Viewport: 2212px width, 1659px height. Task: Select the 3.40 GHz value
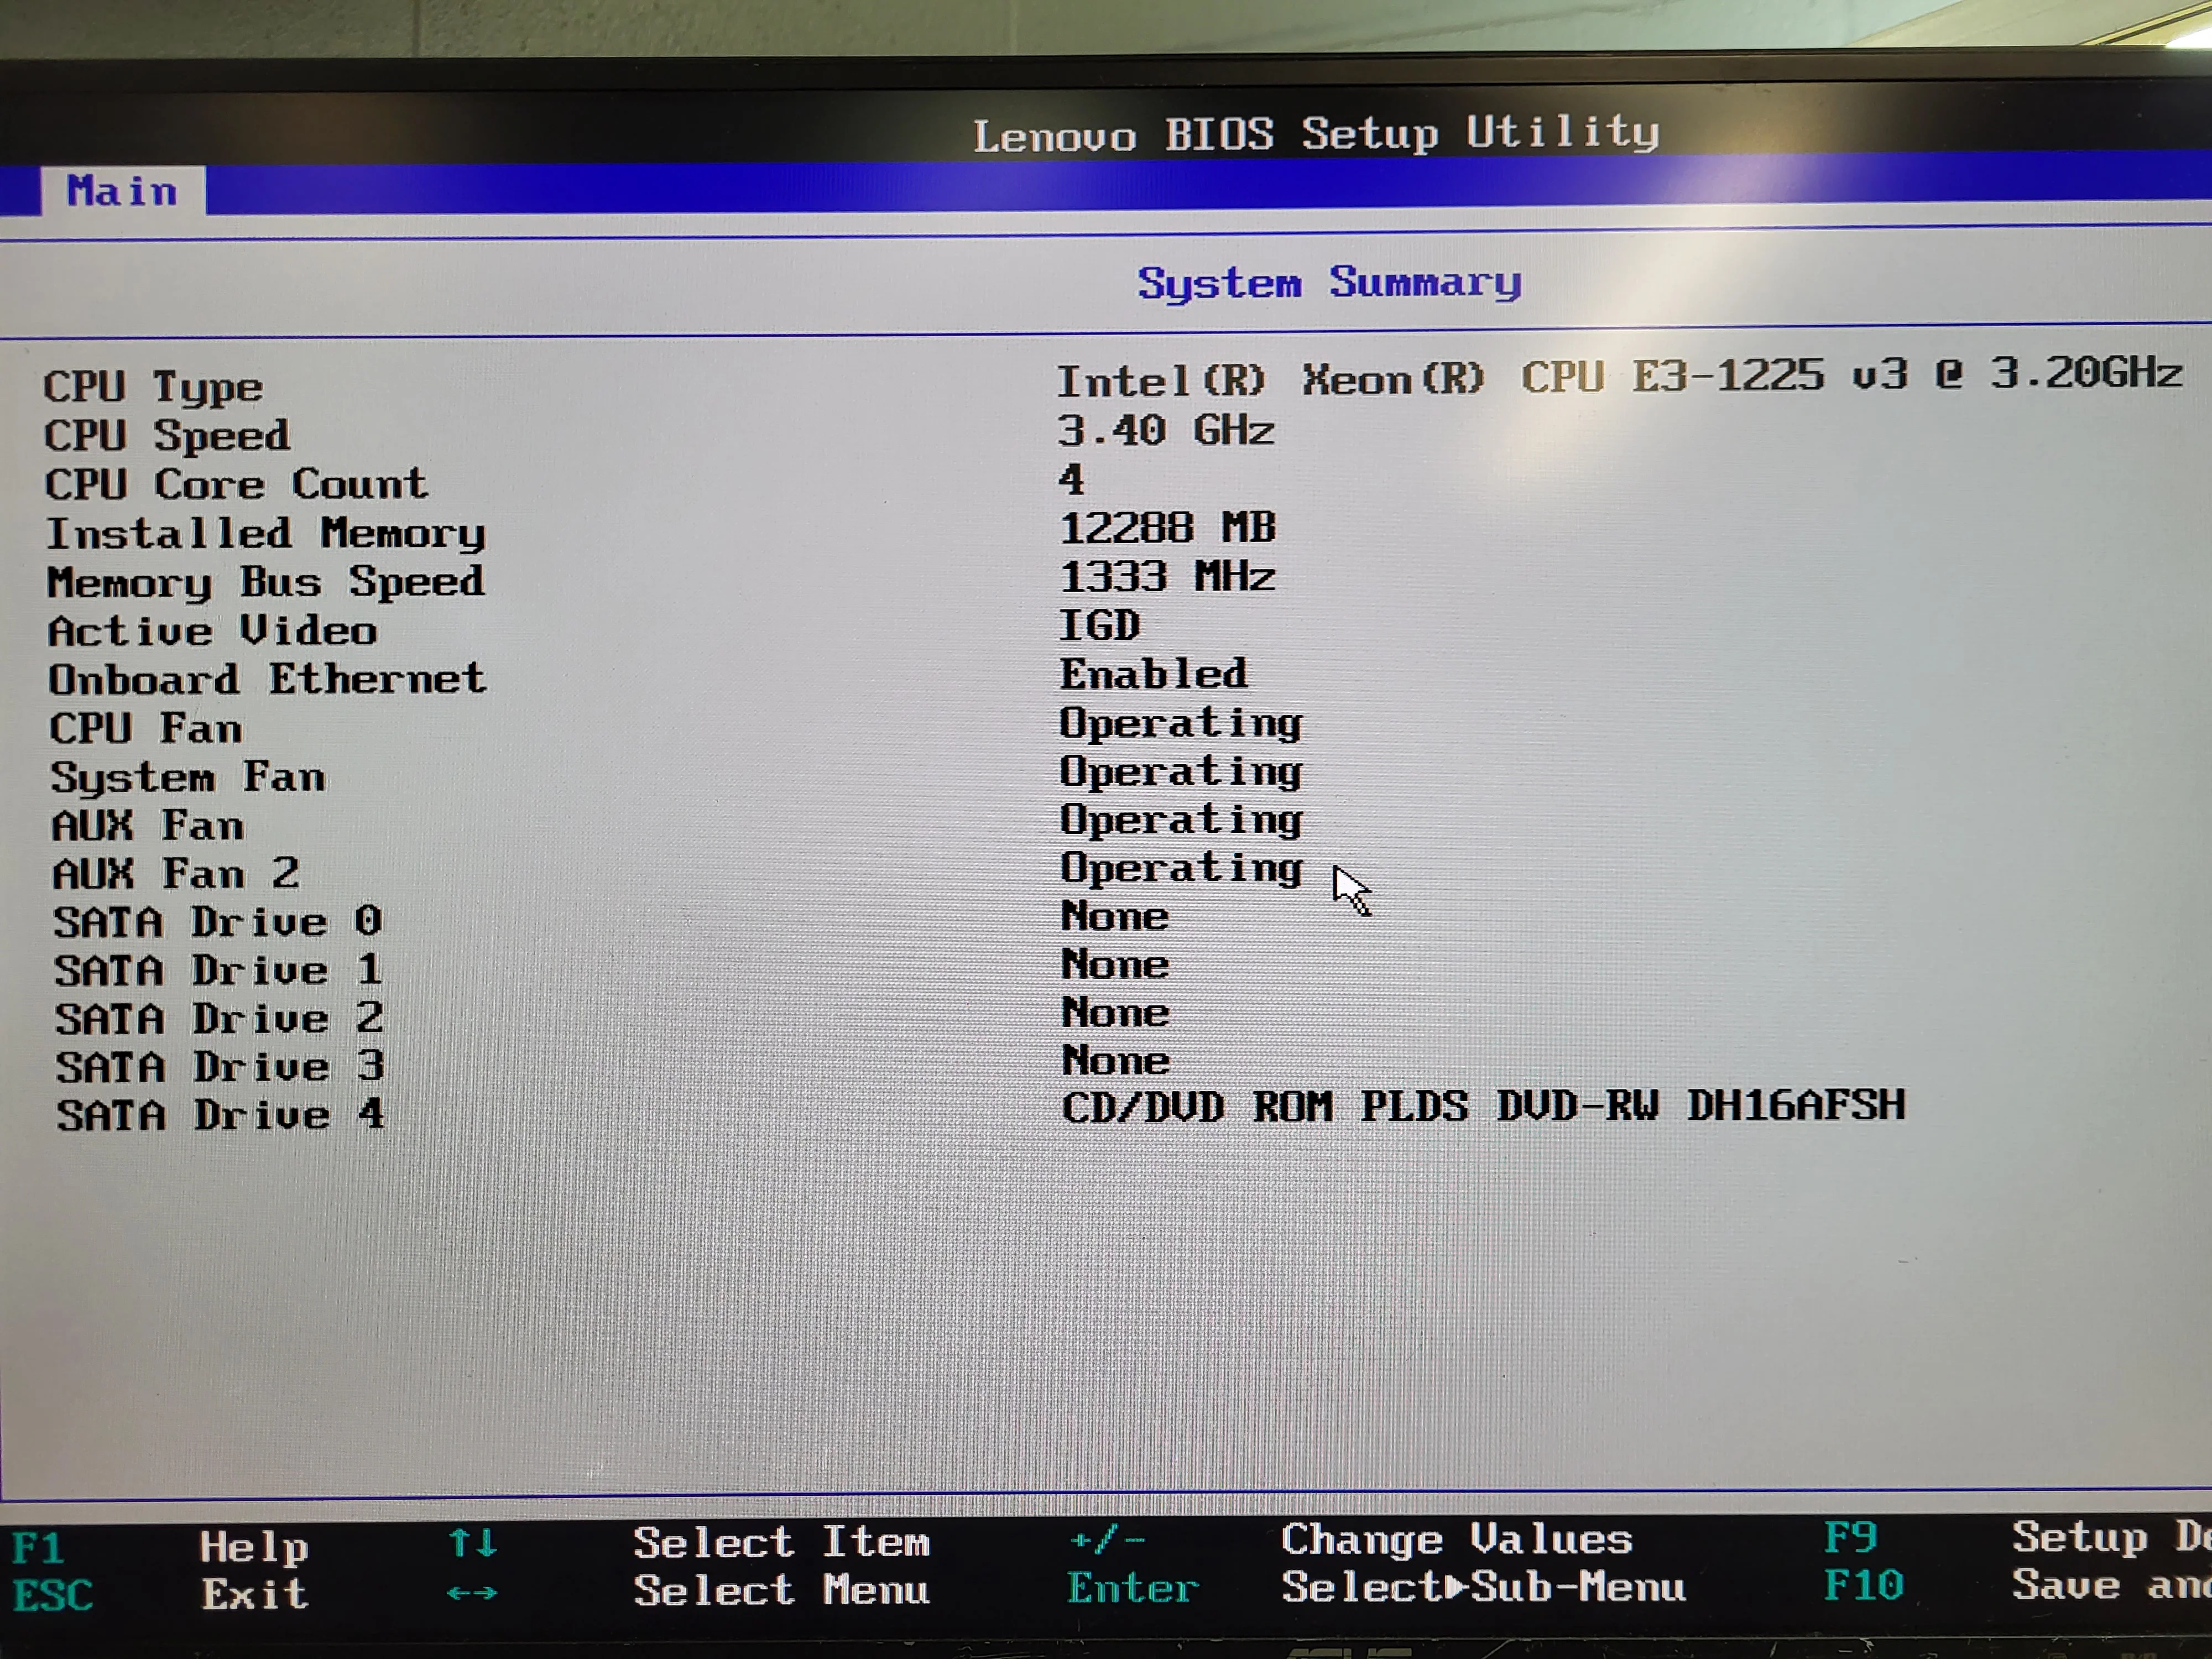1166,431
